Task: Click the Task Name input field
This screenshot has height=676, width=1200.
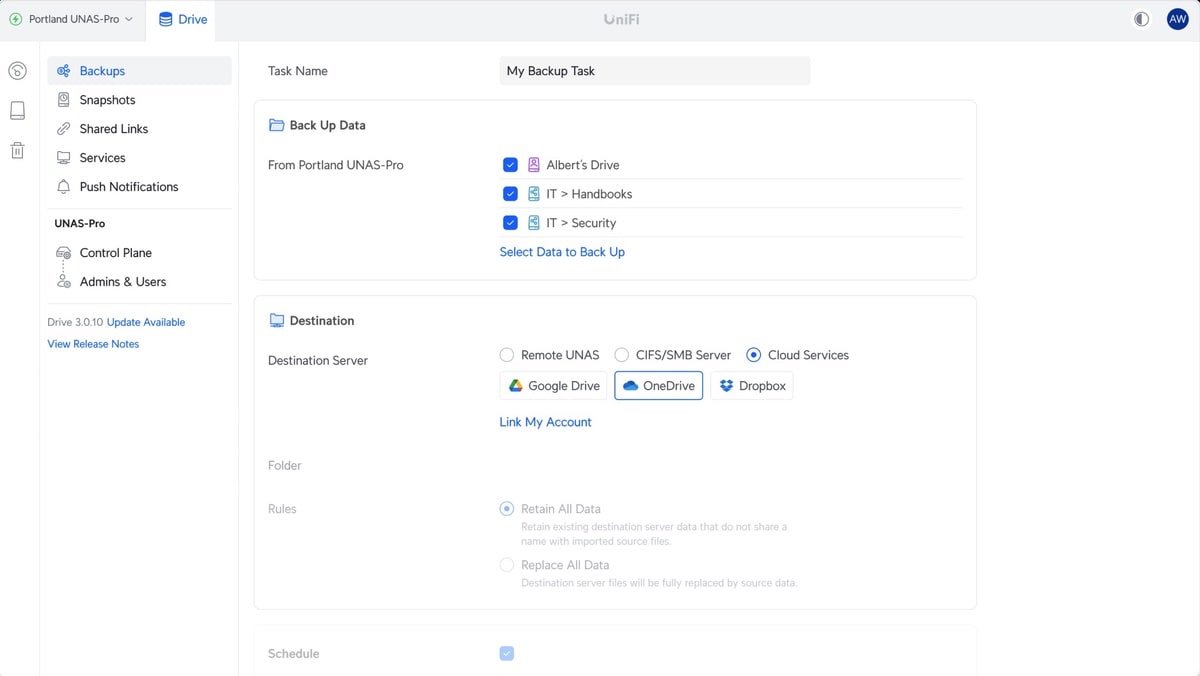Action: point(654,71)
